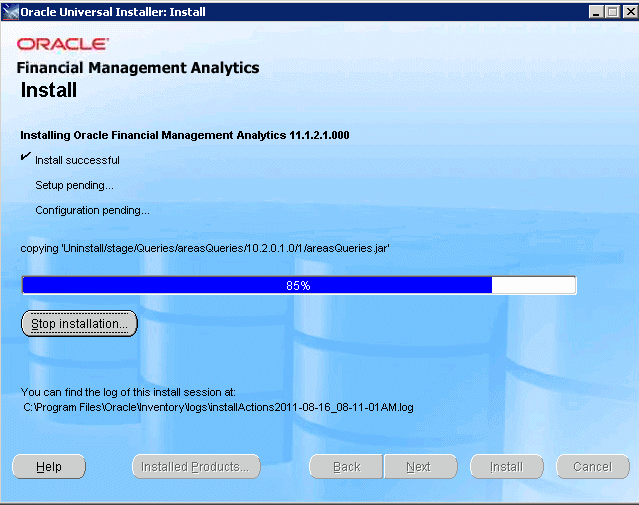Click 'You can find the log' text
639x505 pixels.
(x=128, y=392)
